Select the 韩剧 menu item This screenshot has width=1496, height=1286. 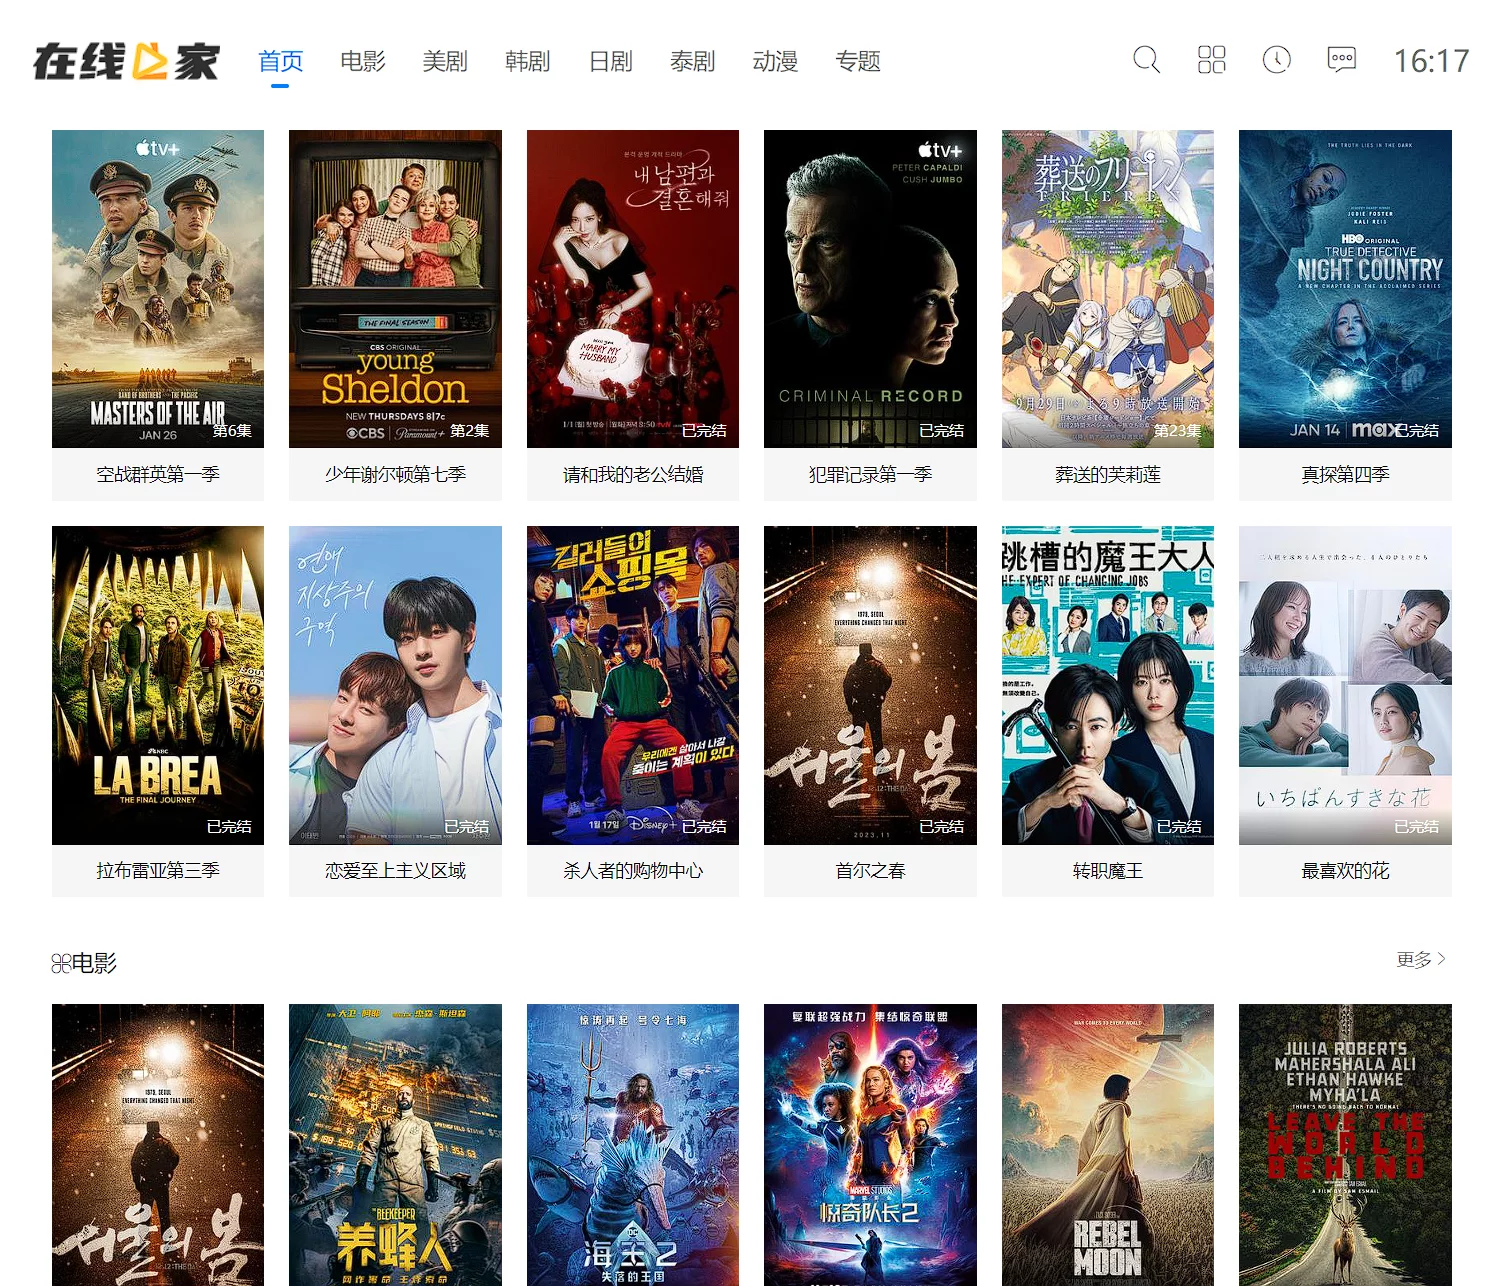pyautogui.click(x=527, y=62)
